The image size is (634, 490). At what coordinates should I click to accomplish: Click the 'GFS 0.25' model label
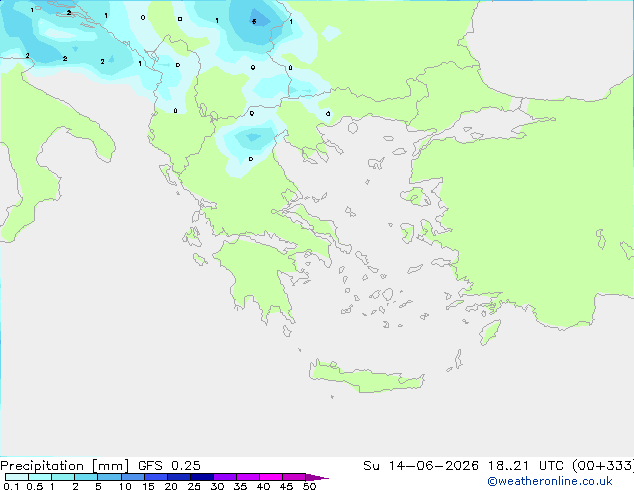(x=169, y=466)
